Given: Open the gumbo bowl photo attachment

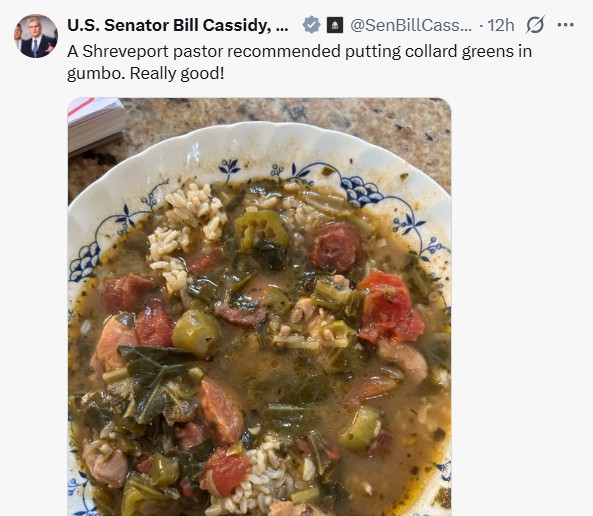Looking at the screenshot, I should [x=259, y=307].
